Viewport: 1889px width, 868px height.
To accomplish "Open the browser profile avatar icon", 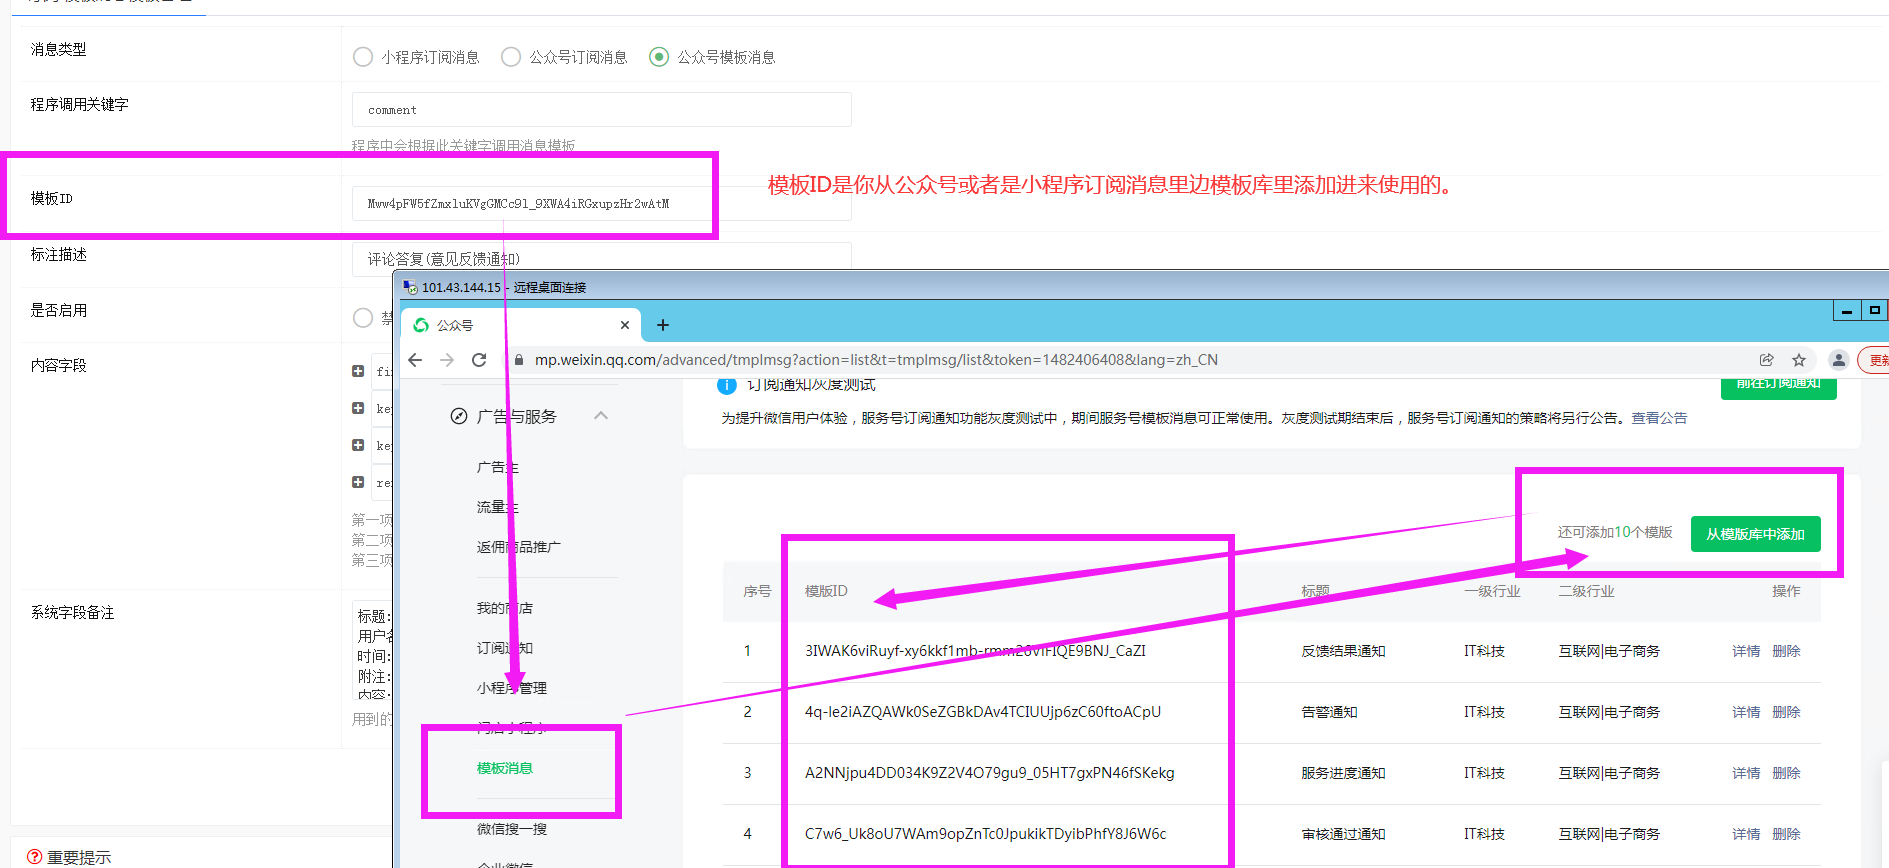I will point(1838,360).
